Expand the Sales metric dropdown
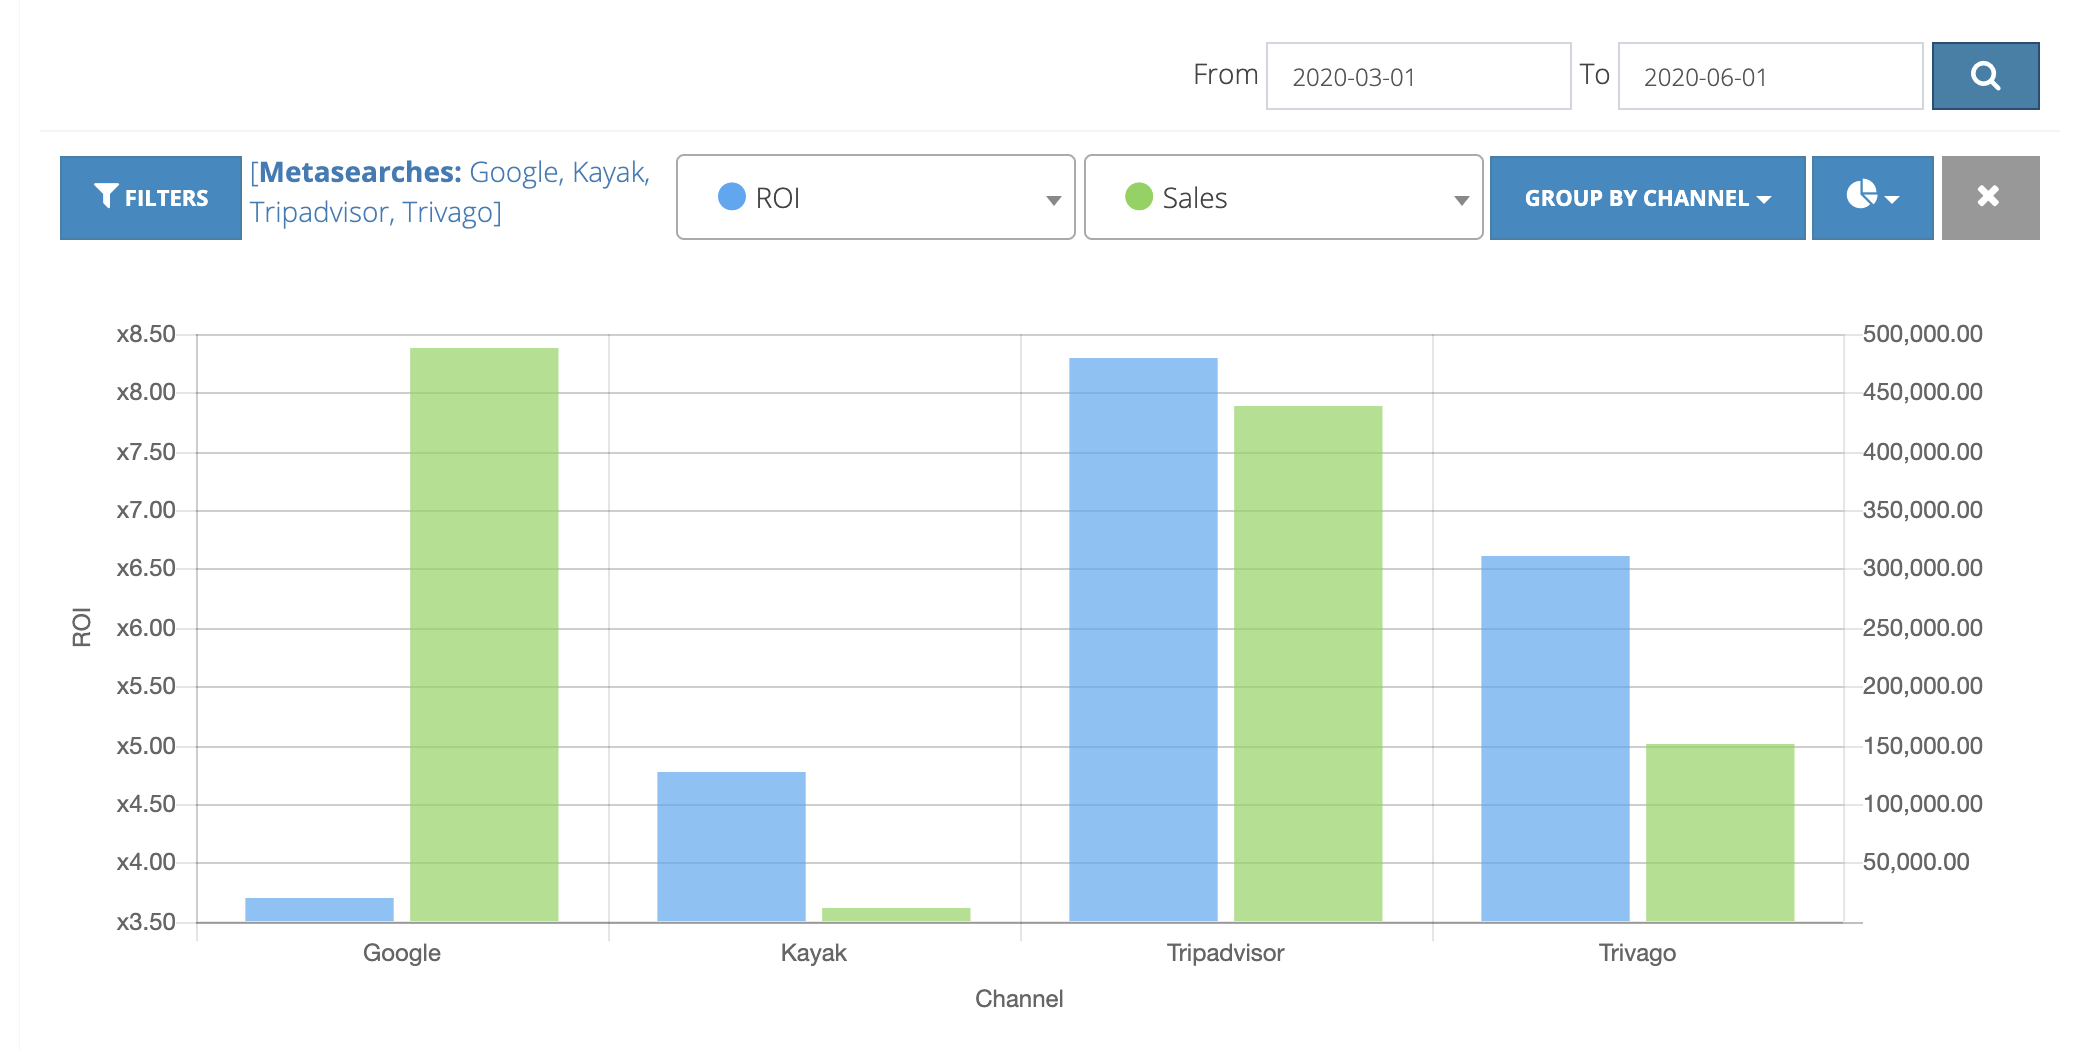Viewport: 2086px width, 1050px height. click(x=1283, y=197)
